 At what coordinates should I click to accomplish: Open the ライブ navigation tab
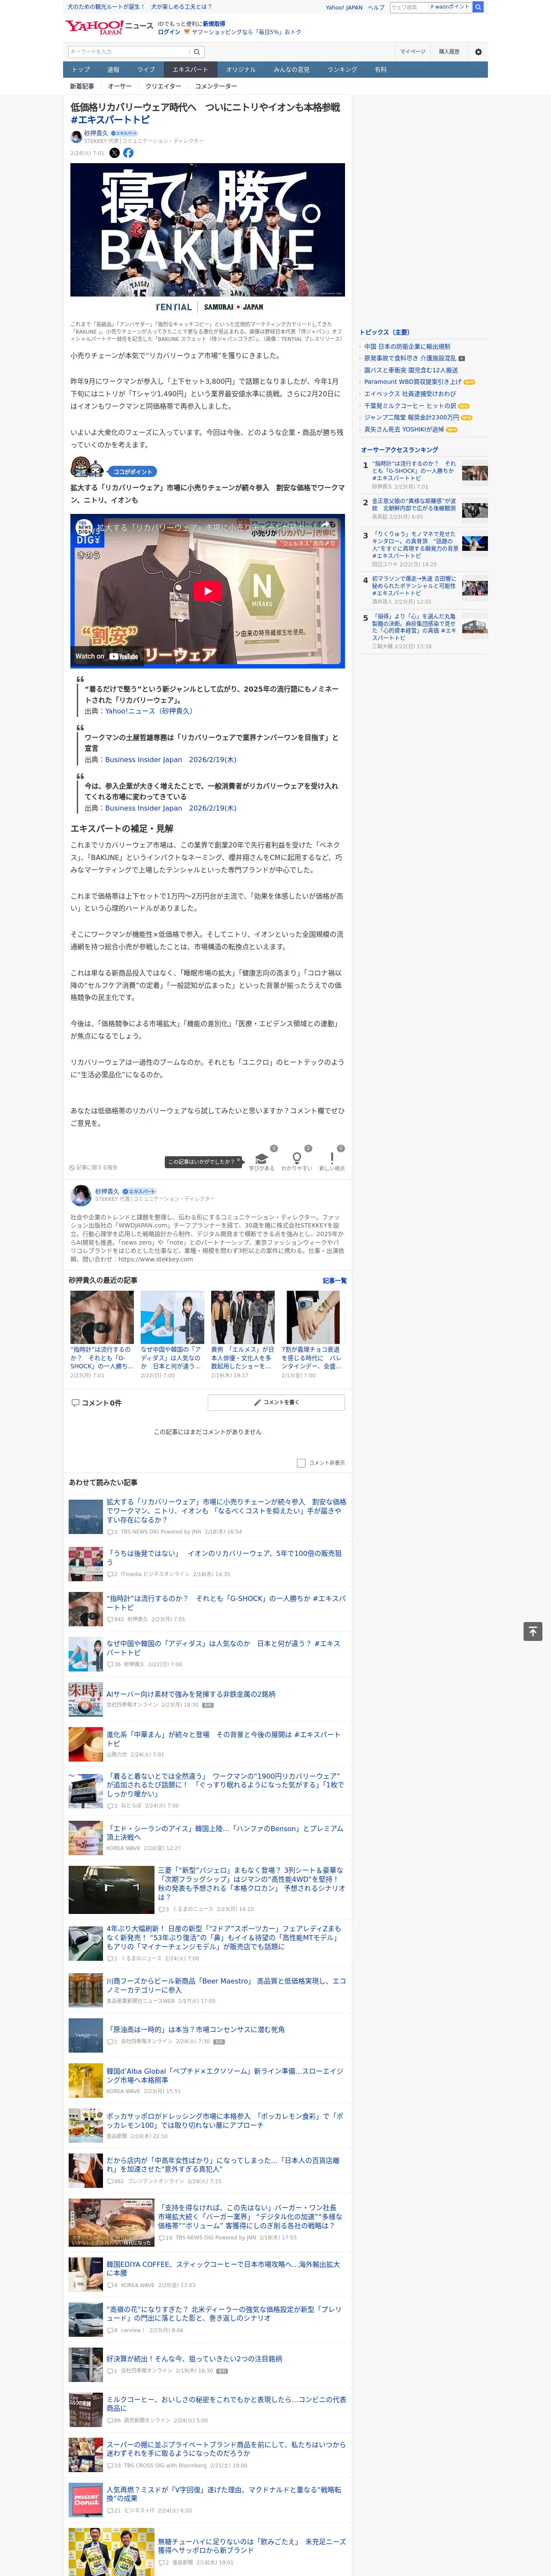[x=146, y=70]
